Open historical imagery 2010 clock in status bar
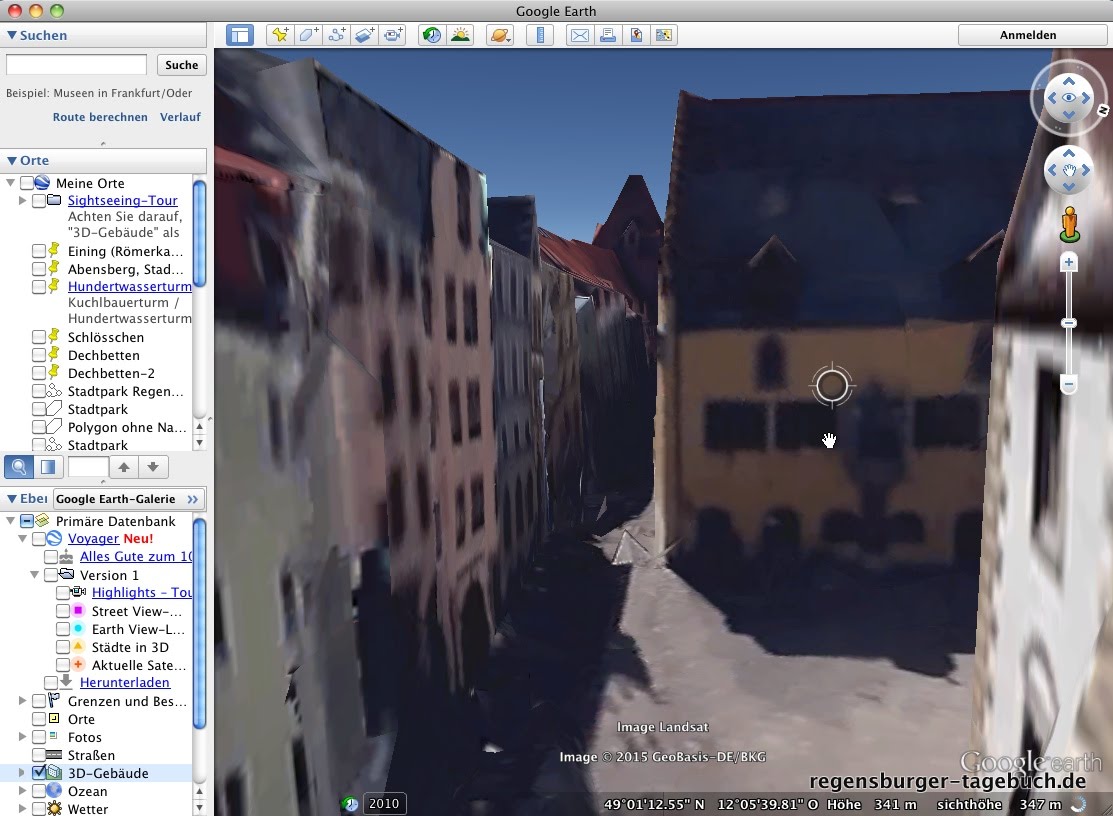The image size is (1113, 816). [350, 803]
